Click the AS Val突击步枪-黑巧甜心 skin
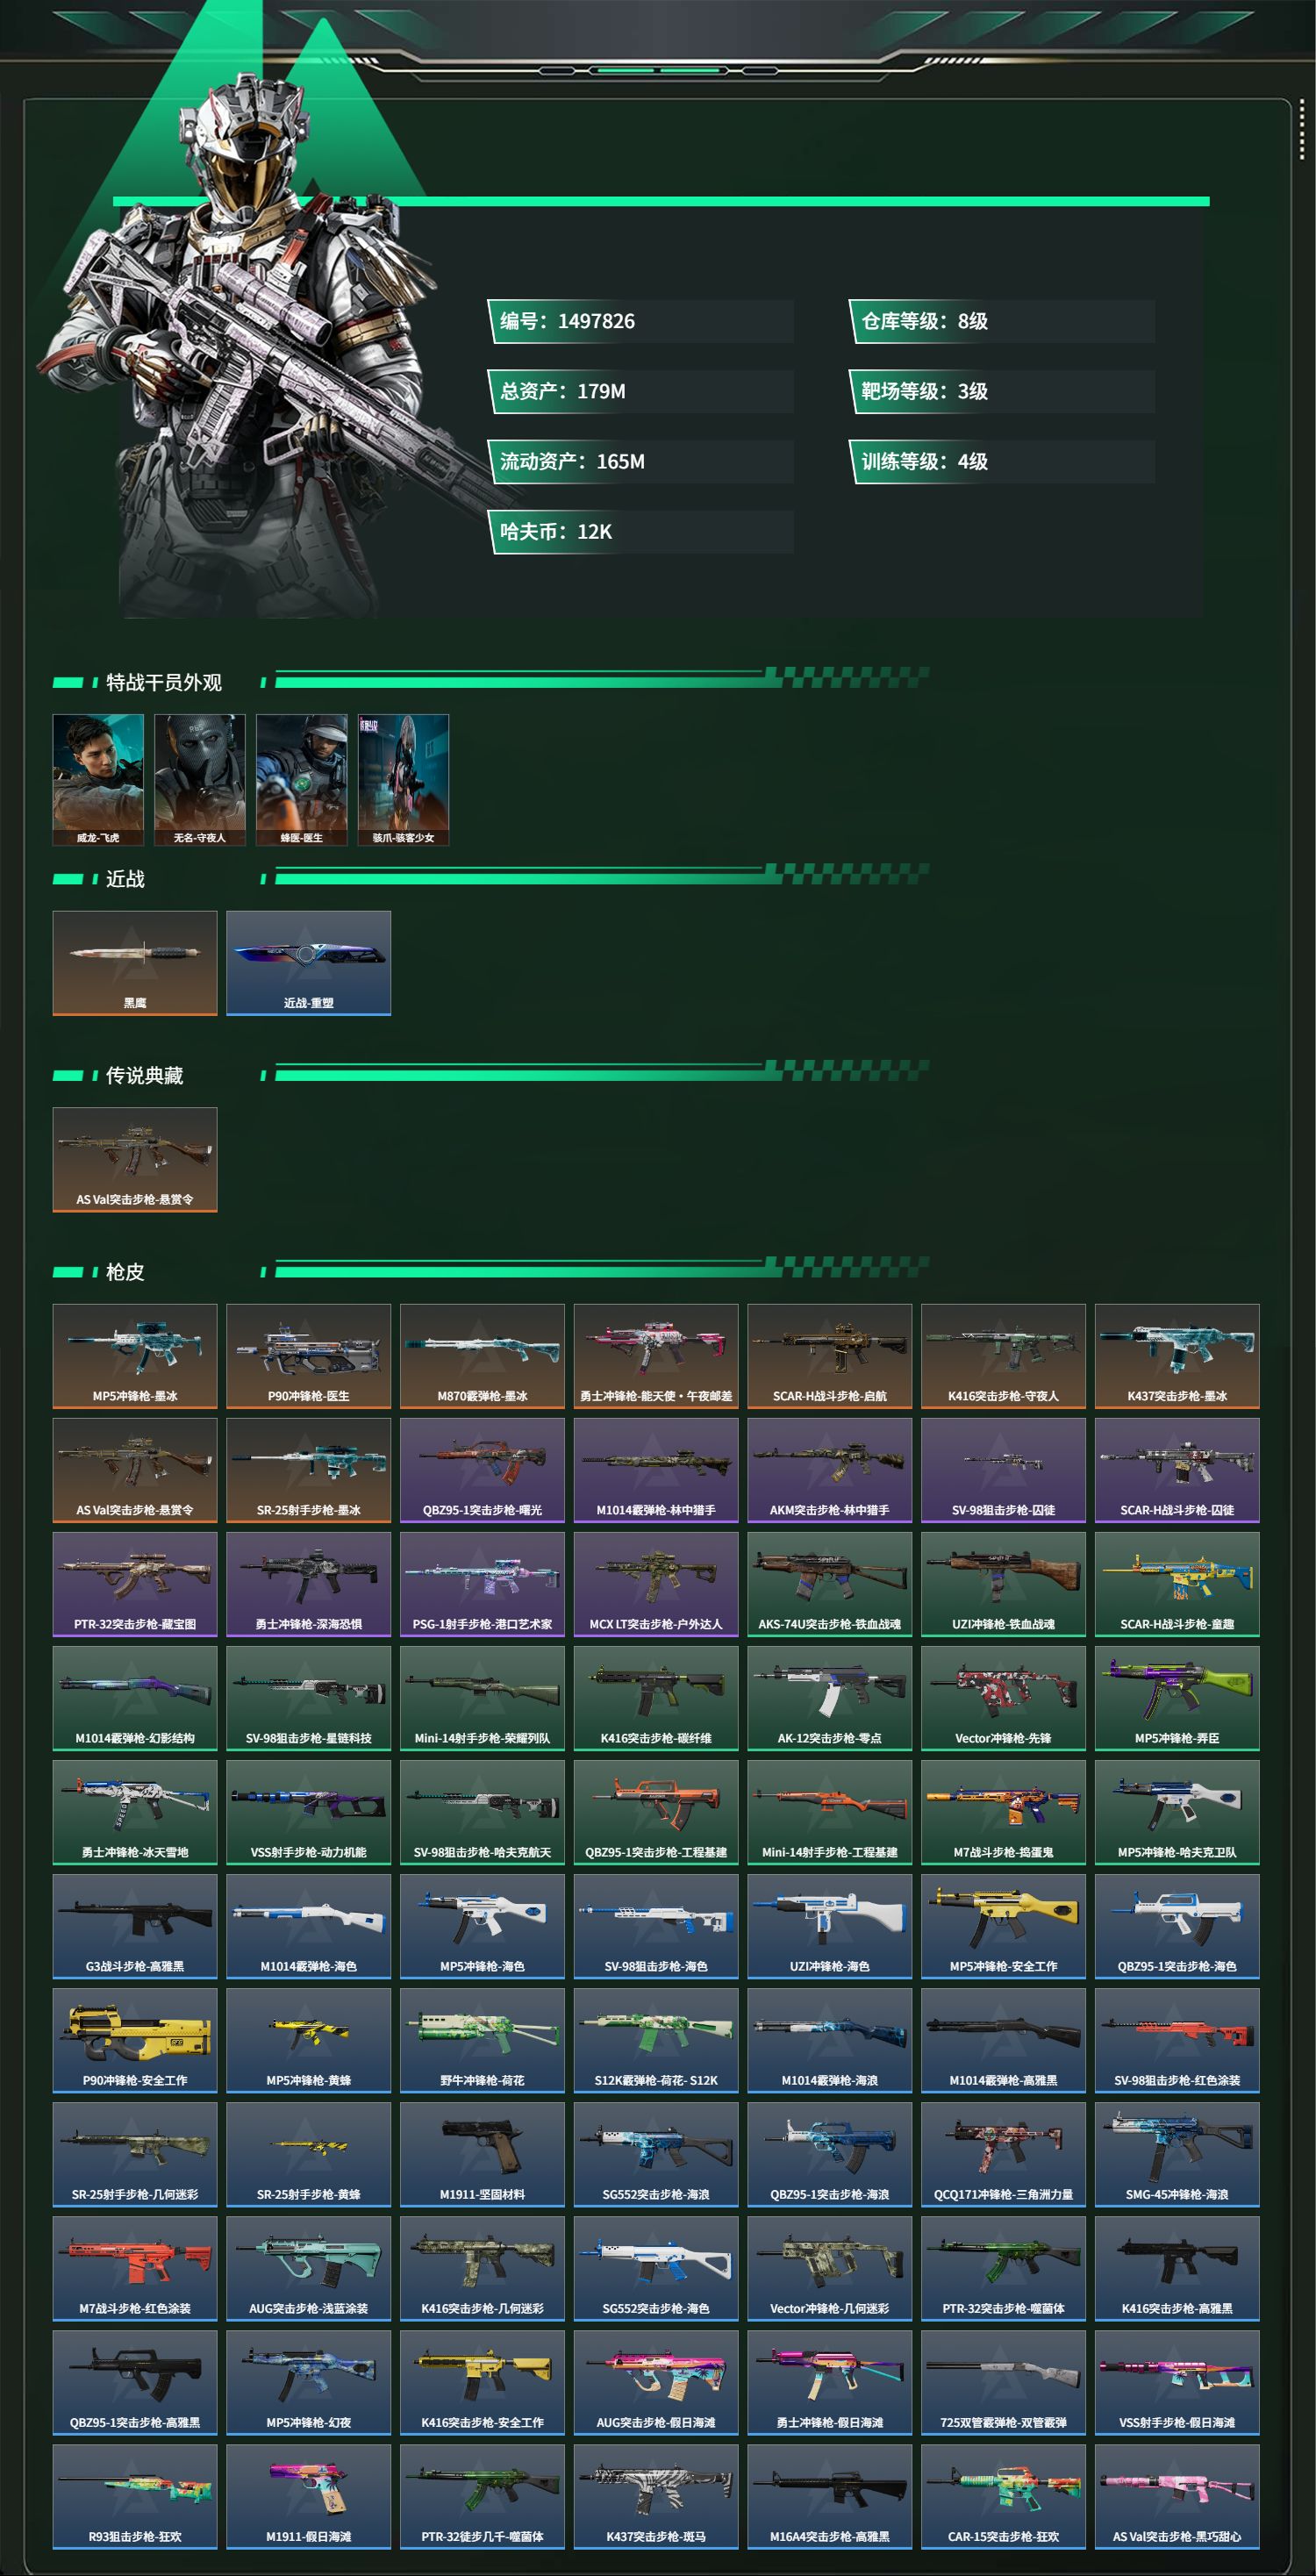 1177,2495
